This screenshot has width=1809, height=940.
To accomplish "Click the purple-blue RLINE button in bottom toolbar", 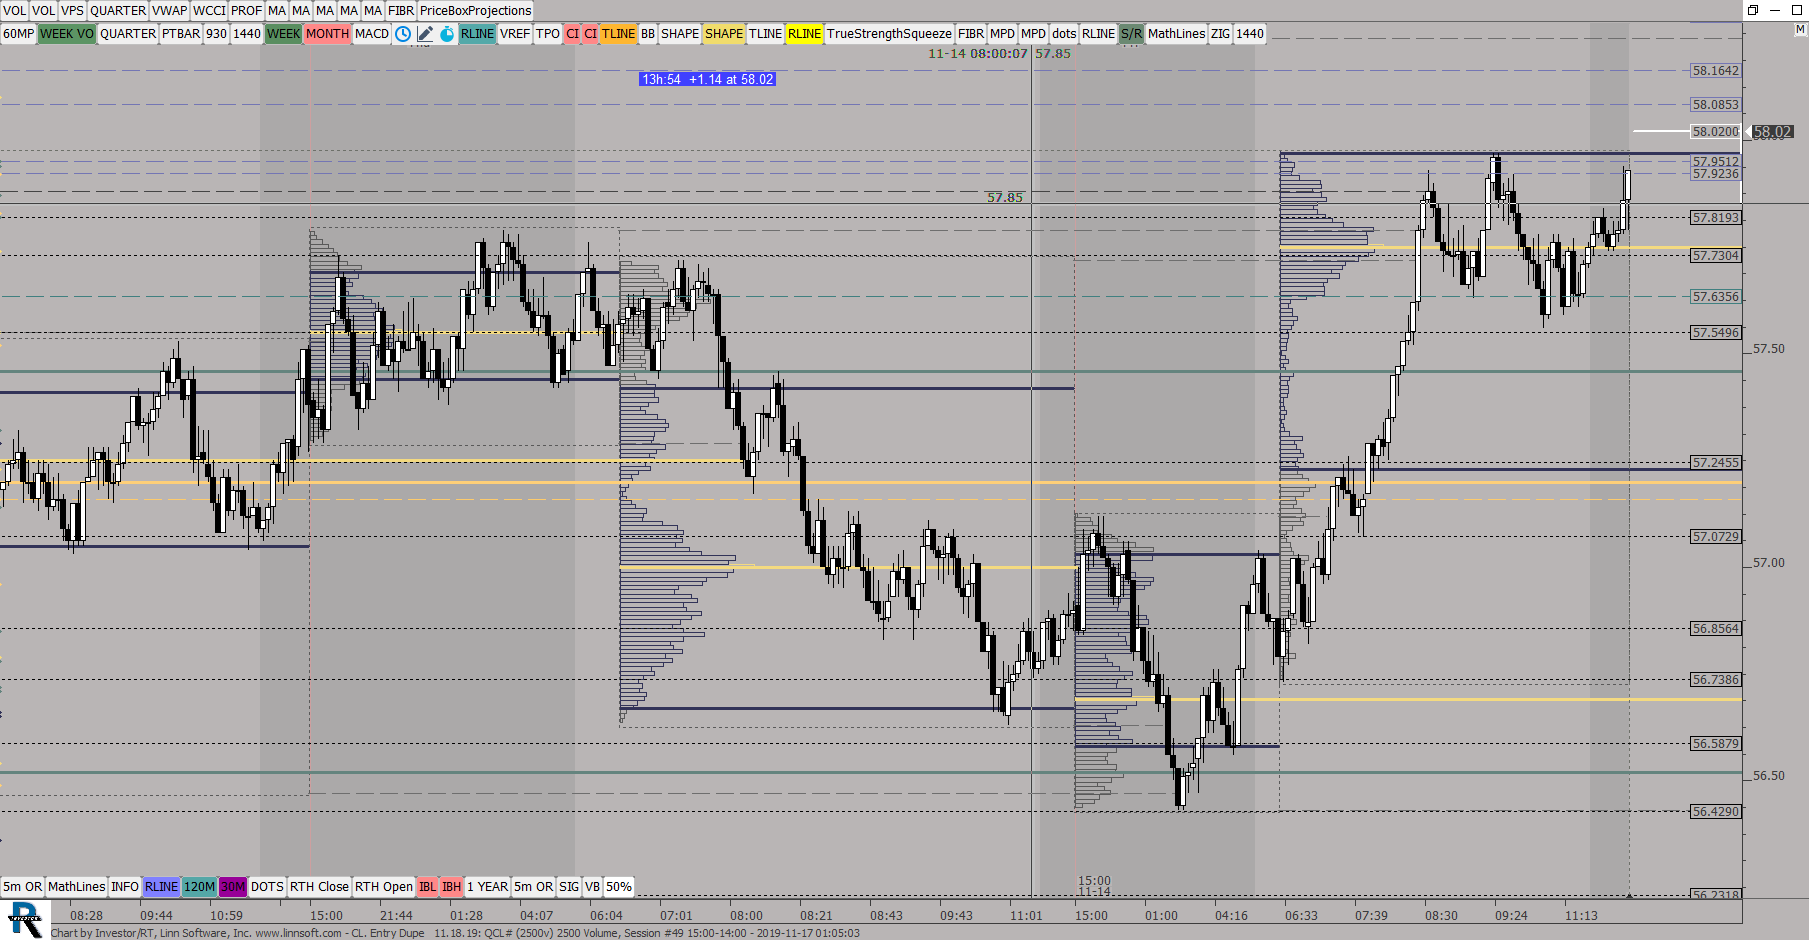I will pyautogui.click(x=161, y=887).
